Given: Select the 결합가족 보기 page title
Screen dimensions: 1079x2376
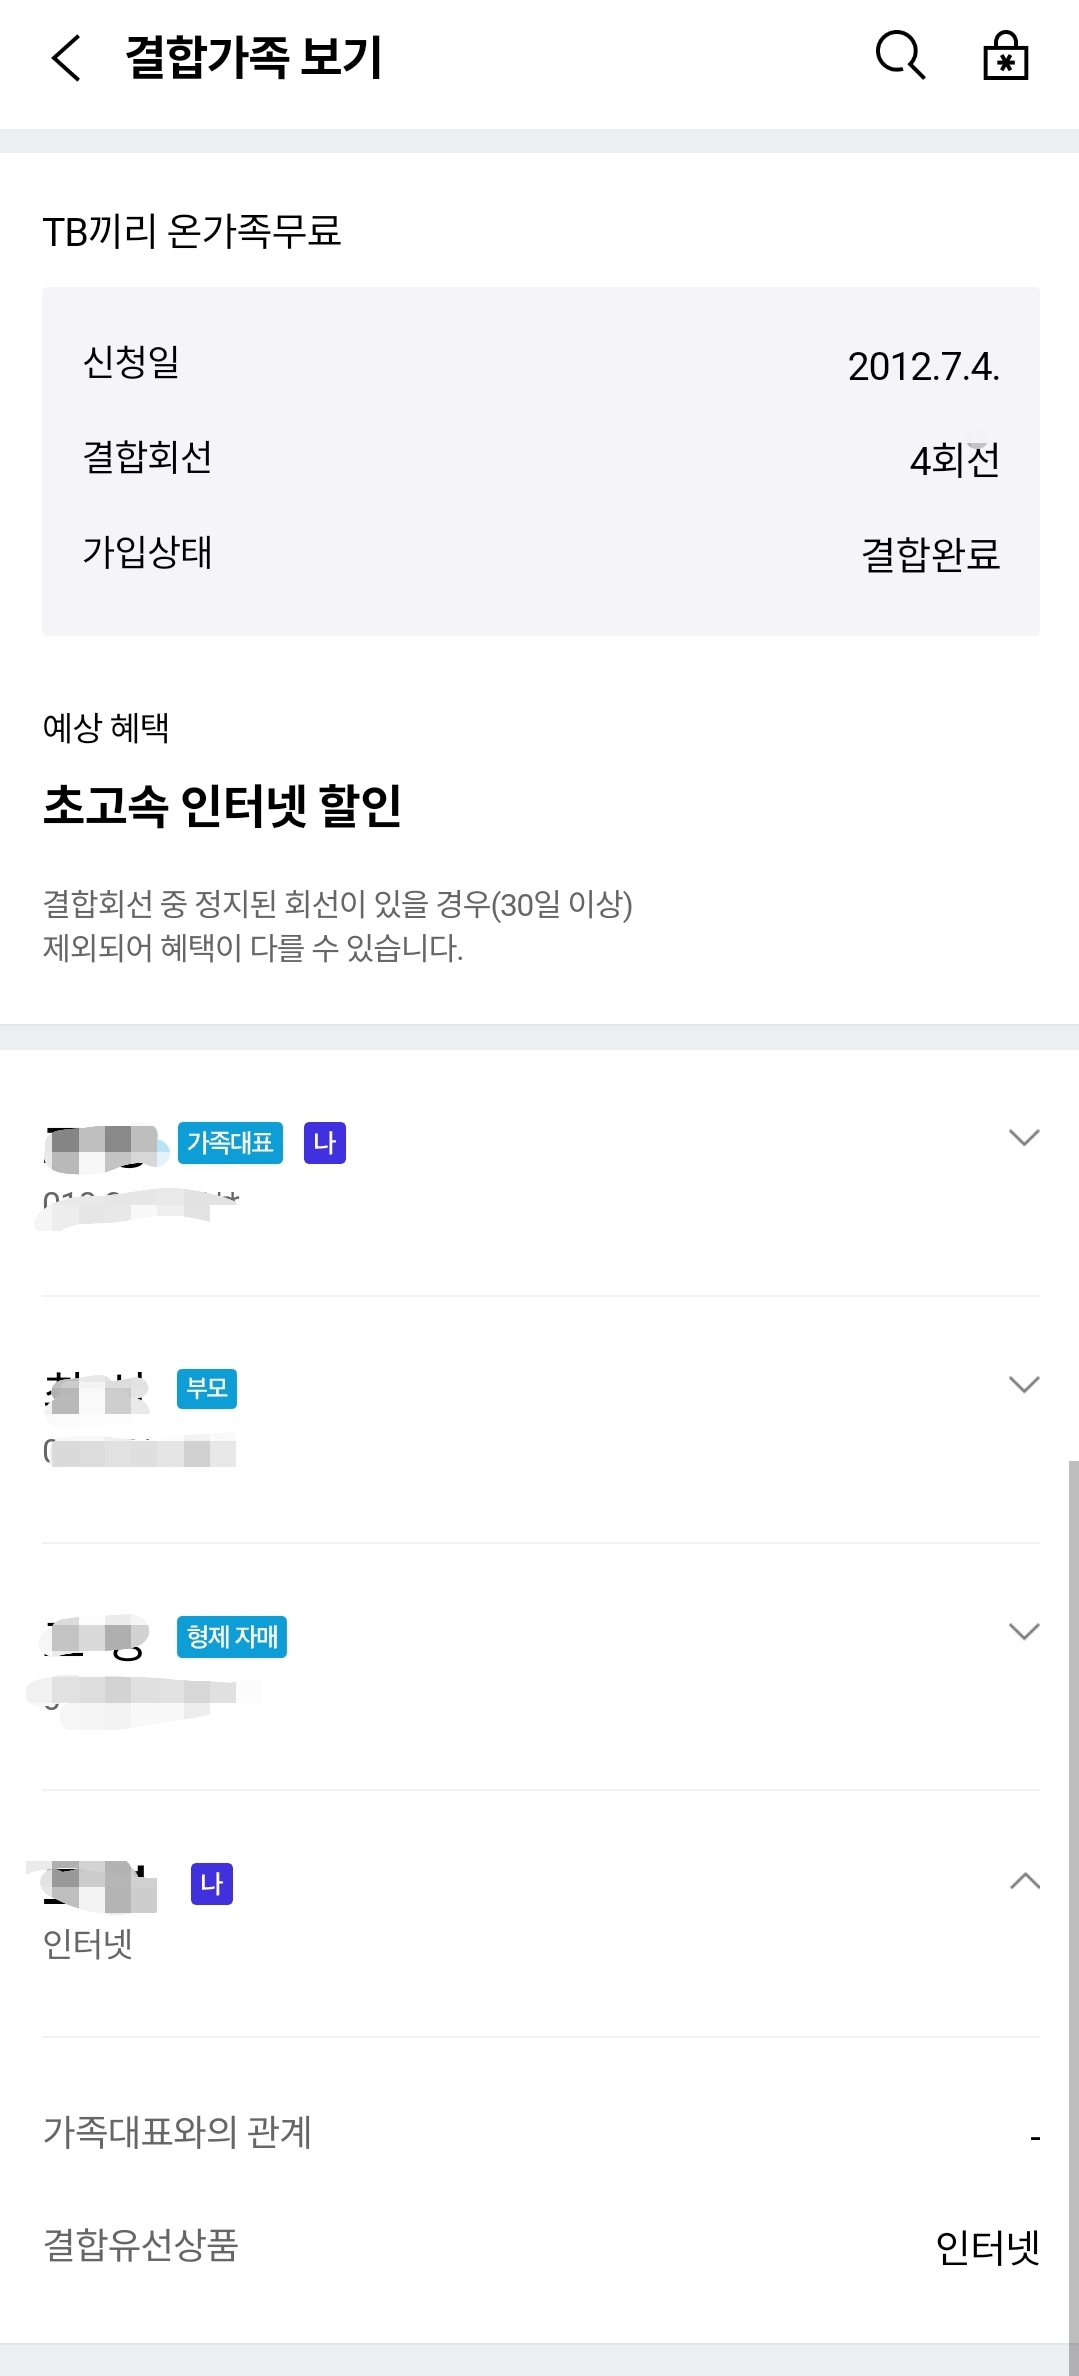Looking at the screenshot, I should pyautogui.click(x=254, y=57).
